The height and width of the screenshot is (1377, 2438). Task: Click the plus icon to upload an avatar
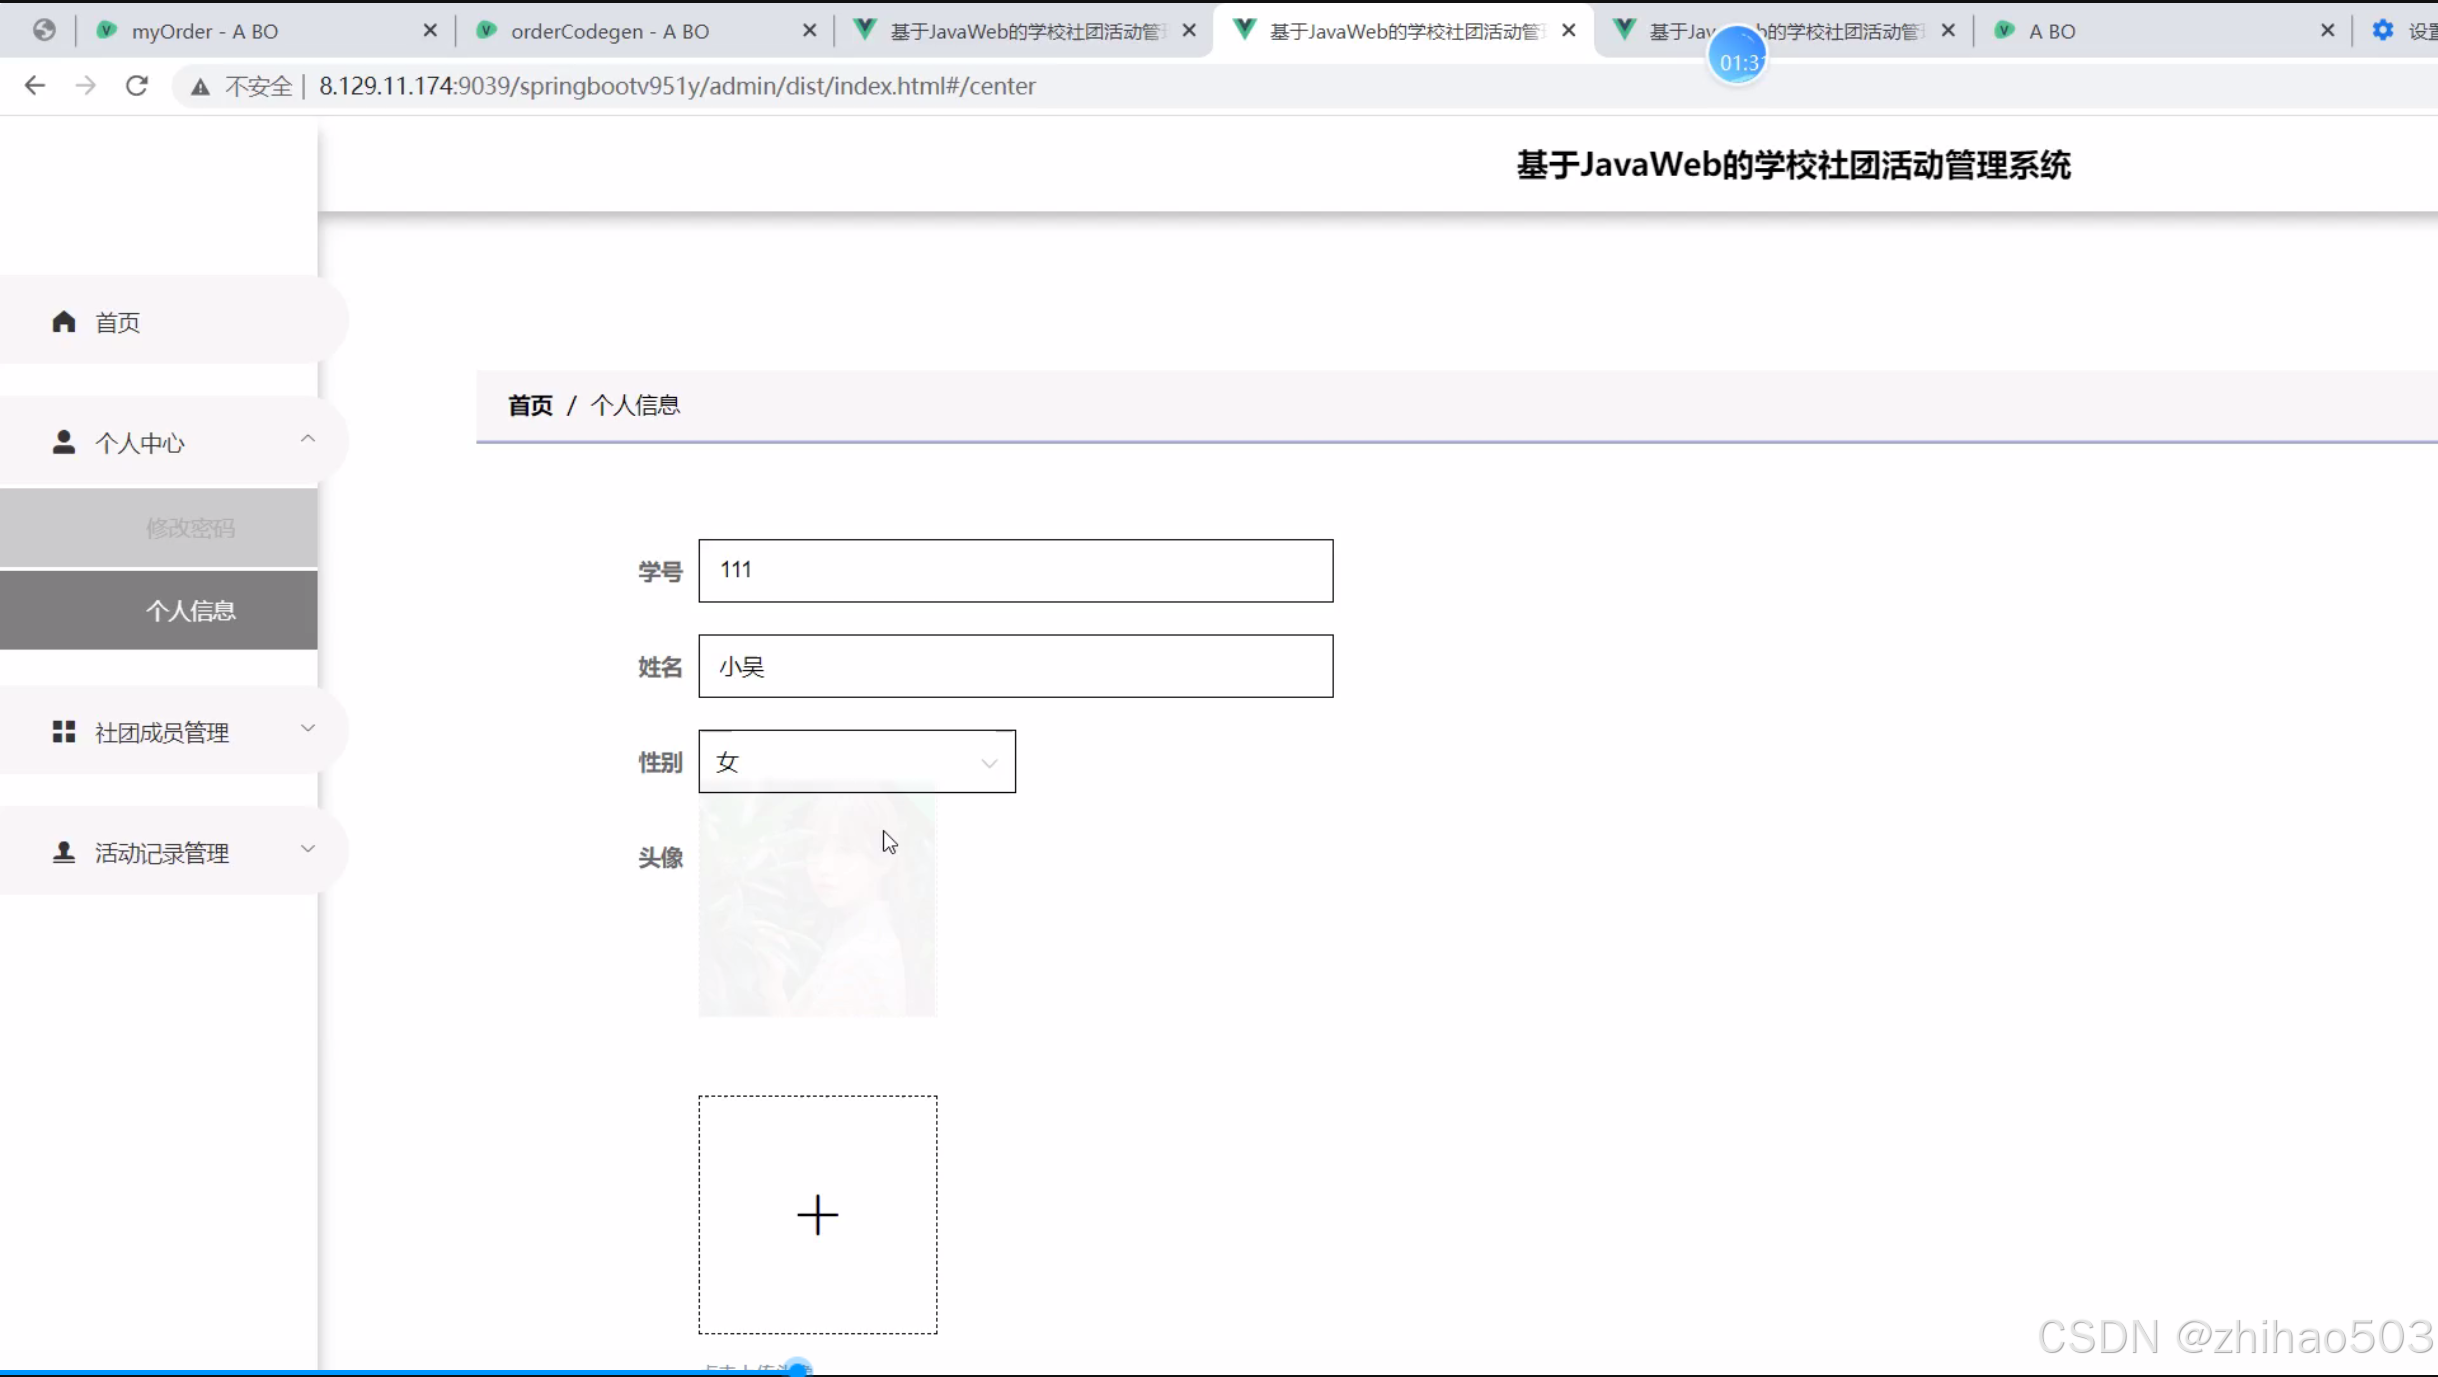point(817,1214)
